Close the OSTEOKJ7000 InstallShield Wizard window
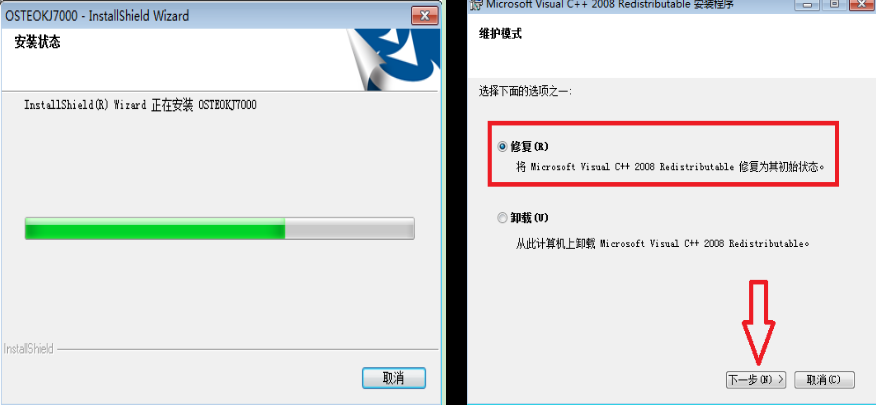This screenshot has width=876, height=405. [425, 15]
